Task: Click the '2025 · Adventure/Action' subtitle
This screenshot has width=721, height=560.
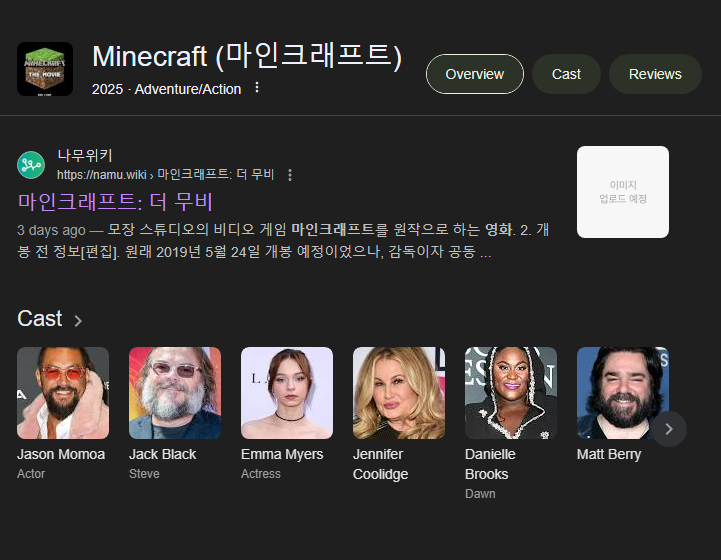Action: coord(166,89)
